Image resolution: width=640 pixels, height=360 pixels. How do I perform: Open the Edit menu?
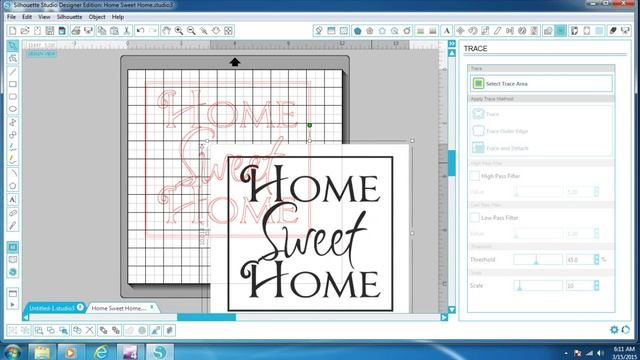point(27,17)
